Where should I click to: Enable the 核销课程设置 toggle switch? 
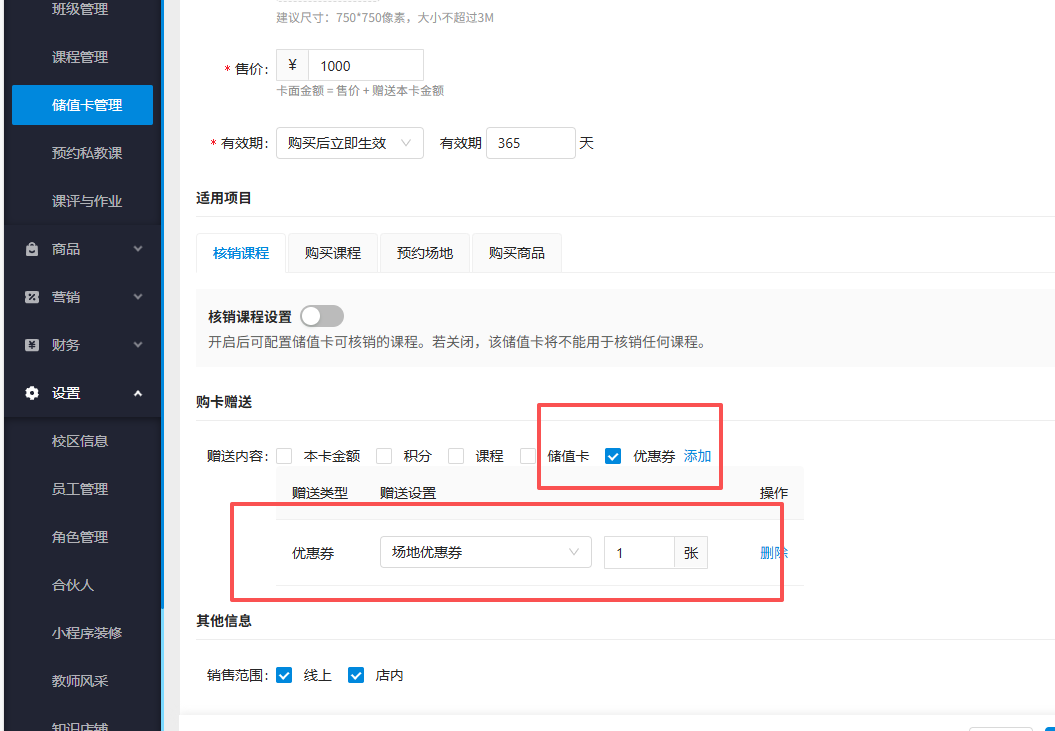(x=321, y=314)
